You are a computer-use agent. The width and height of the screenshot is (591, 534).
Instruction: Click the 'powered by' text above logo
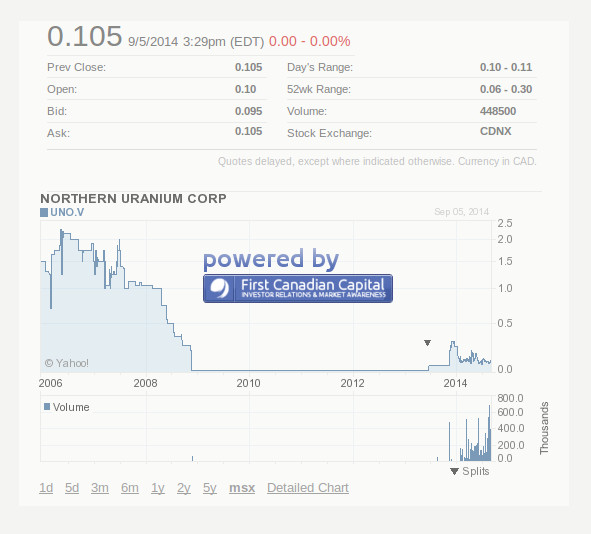click(271, 259)
